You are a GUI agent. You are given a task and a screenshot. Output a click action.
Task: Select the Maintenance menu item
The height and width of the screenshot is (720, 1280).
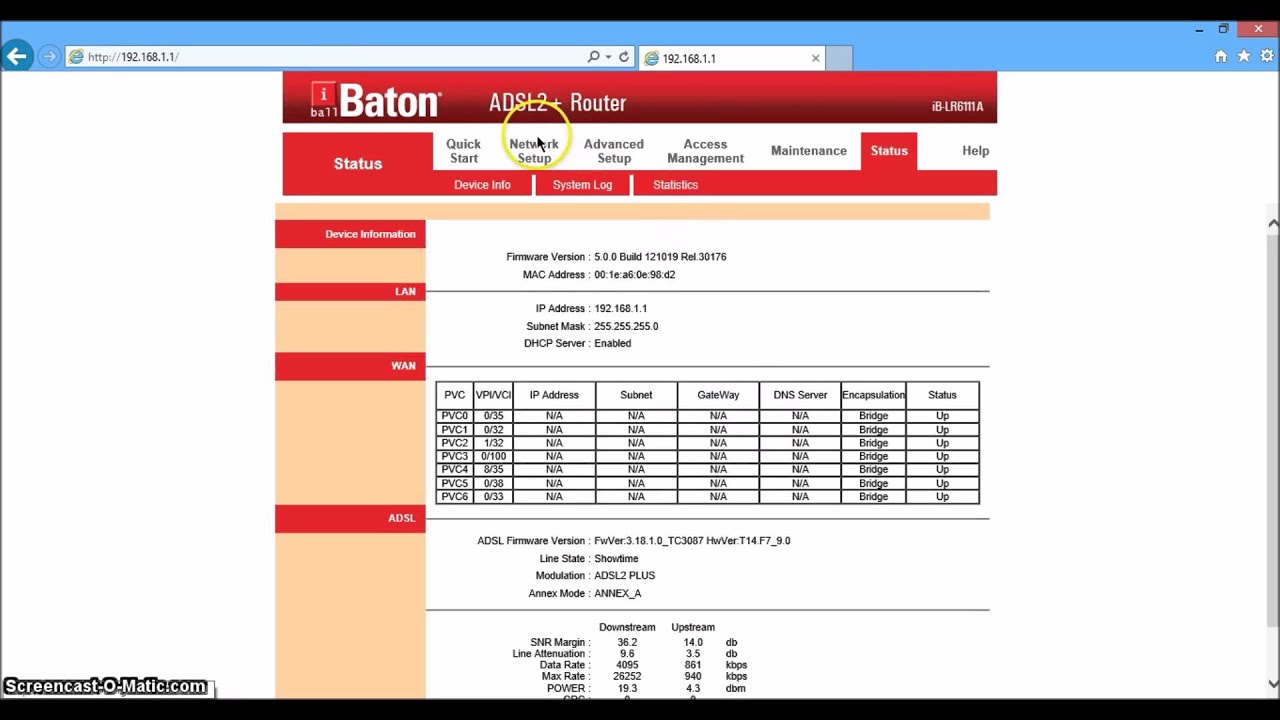click(808, 151)
